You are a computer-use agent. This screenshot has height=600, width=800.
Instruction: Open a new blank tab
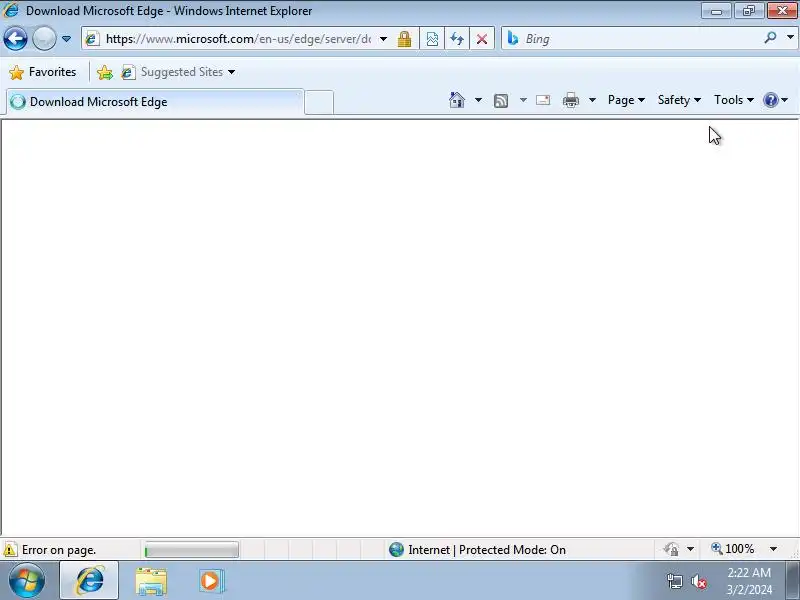click(319, 102)
